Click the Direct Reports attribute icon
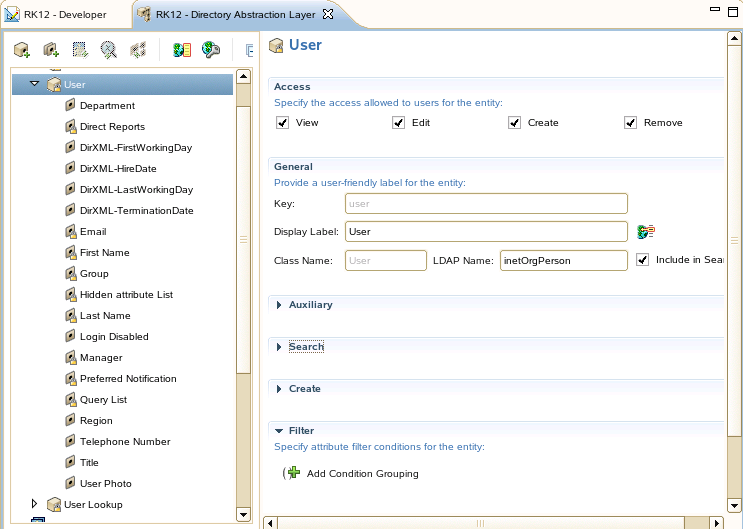The width and height of the screenshot is (743, 529). pos(71,127)
